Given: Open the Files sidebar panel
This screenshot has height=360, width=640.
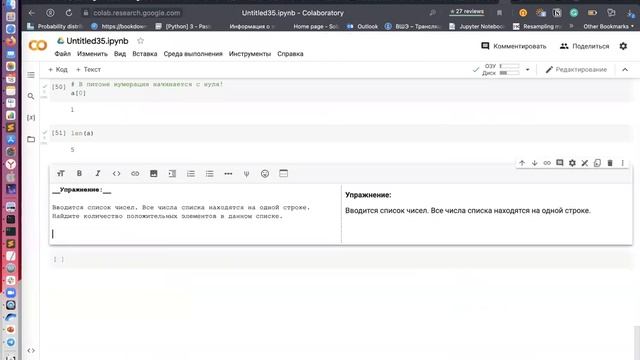Looking at the screenshot, I should (x=31, y=139).
